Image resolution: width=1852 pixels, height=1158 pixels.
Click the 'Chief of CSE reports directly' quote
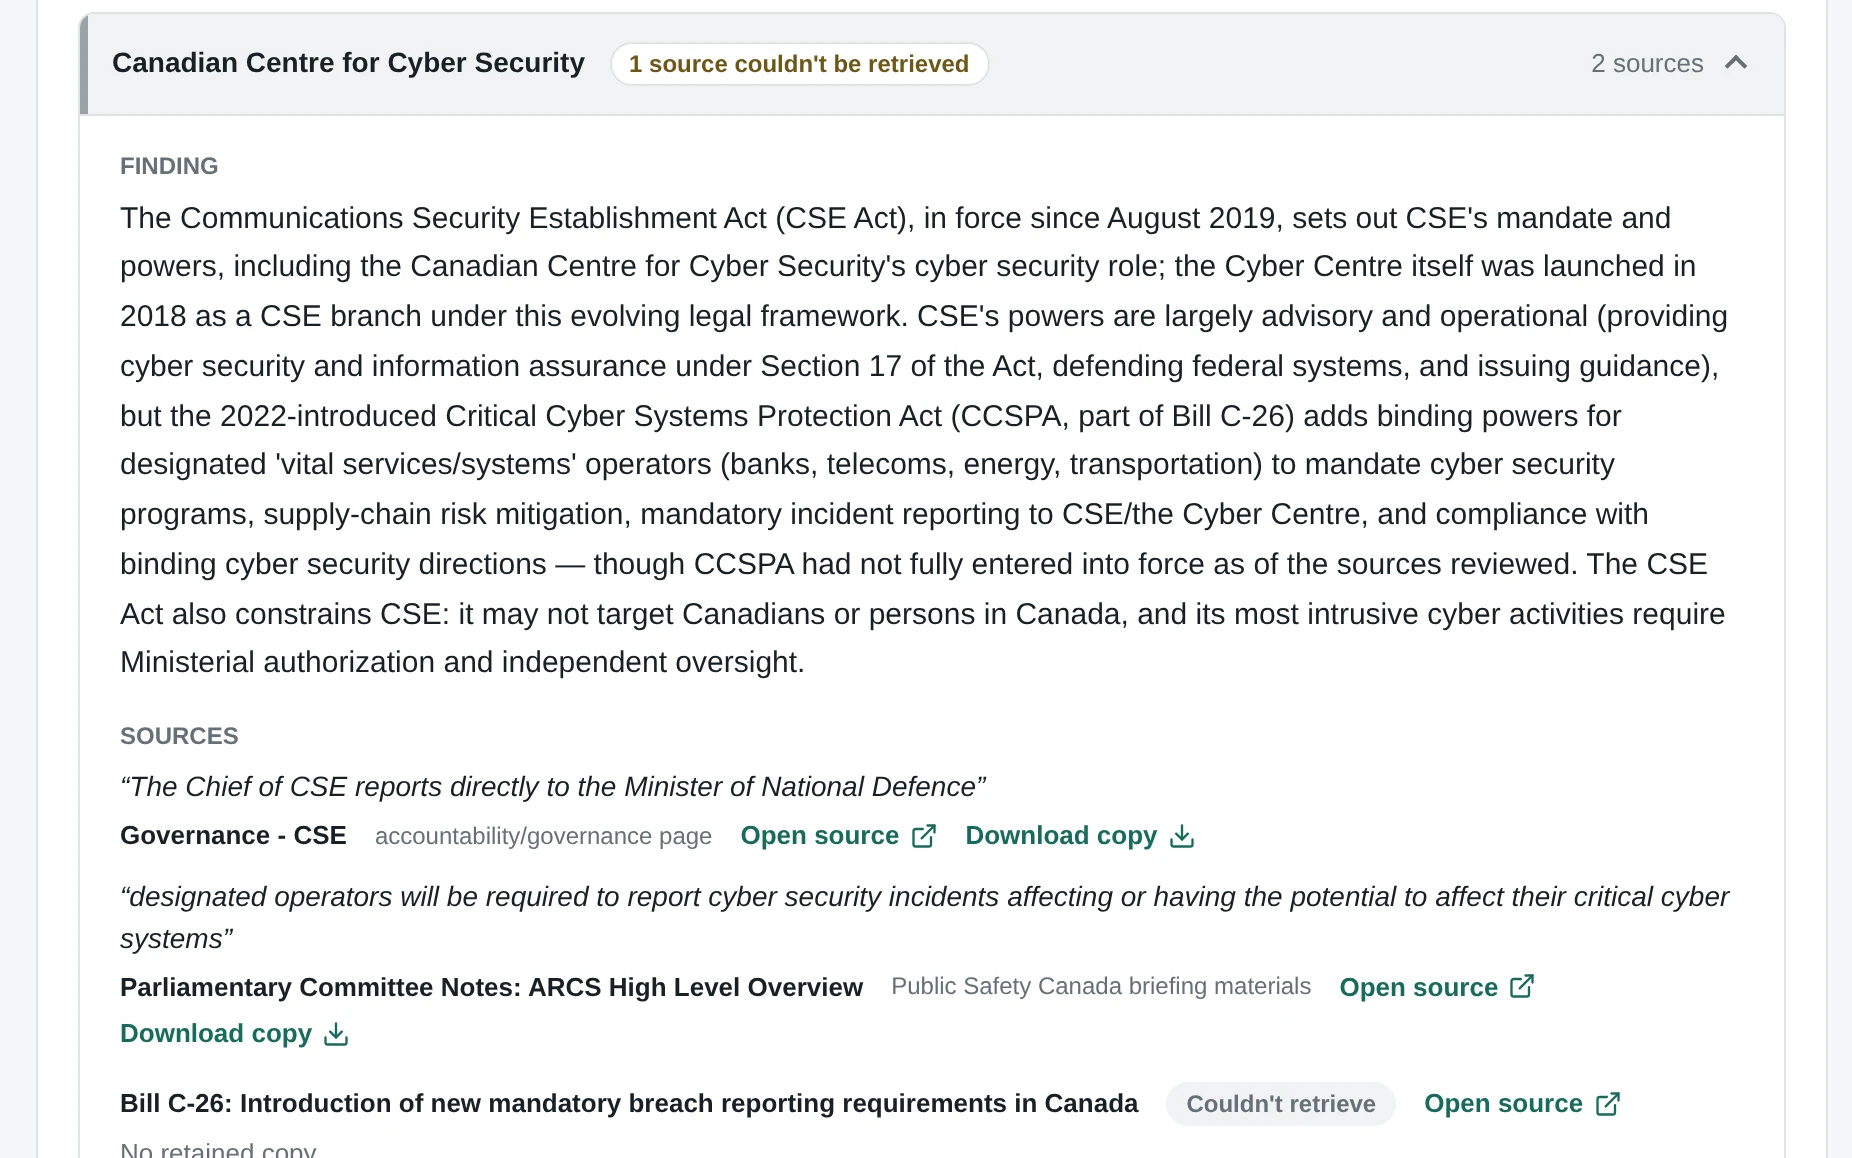click(553, 787)
